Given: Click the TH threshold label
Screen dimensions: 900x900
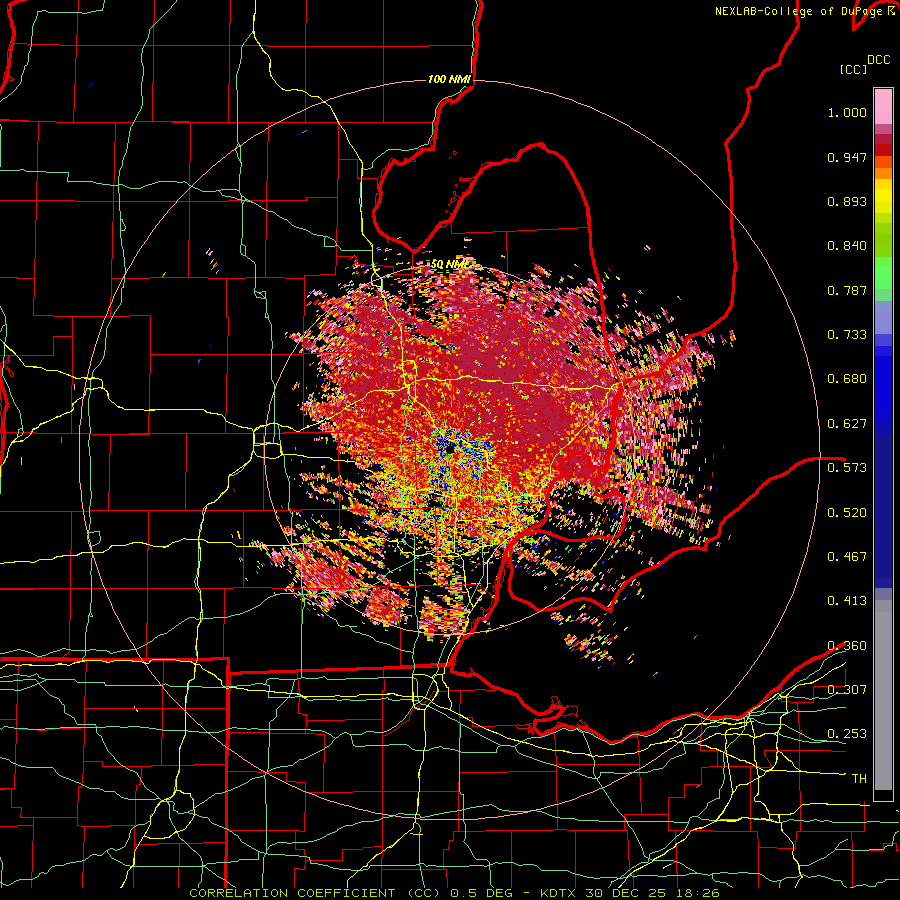Looking at the screenshot, I should (x=859, y=779).
